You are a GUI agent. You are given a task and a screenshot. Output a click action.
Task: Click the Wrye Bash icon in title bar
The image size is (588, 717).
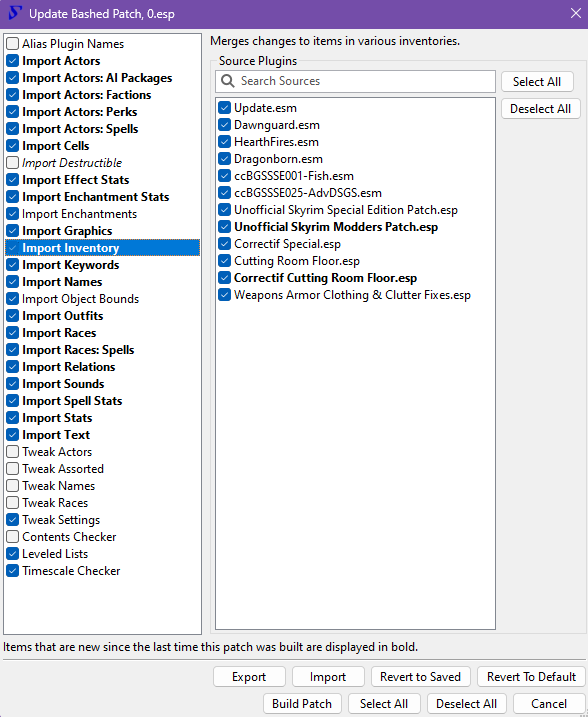14,13
